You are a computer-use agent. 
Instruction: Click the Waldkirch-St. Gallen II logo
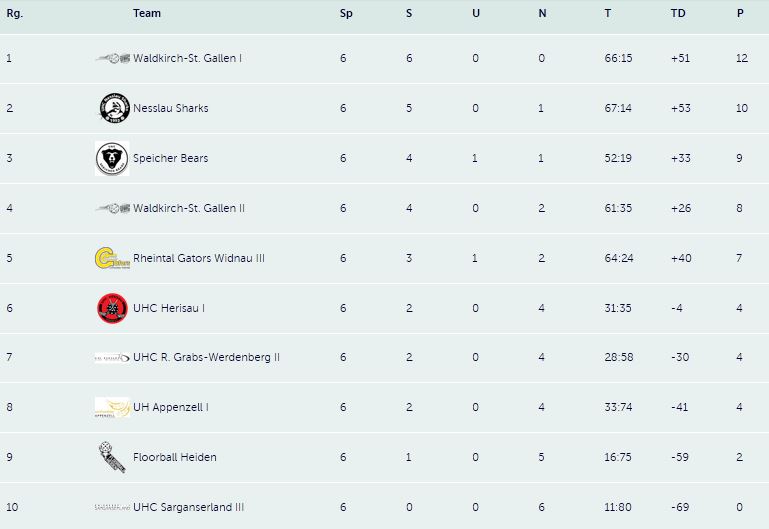(112, 208)
